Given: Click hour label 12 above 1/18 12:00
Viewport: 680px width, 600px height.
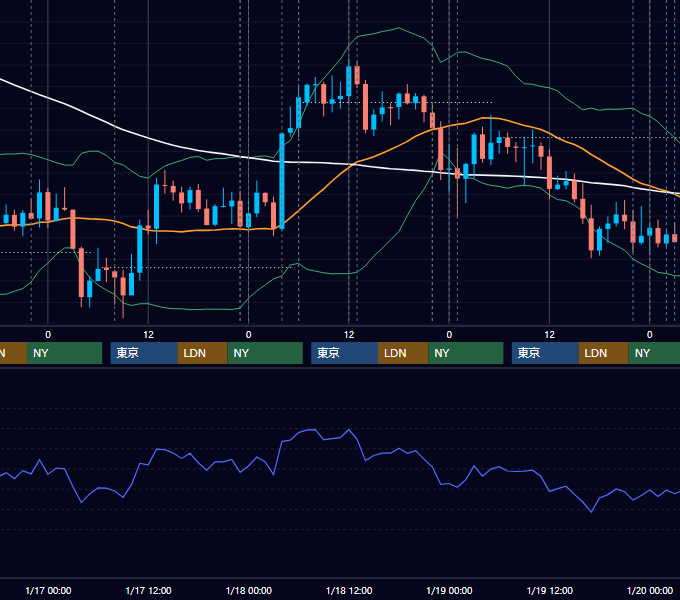Looking at the screenshot, I should click(x=349, y=335).
